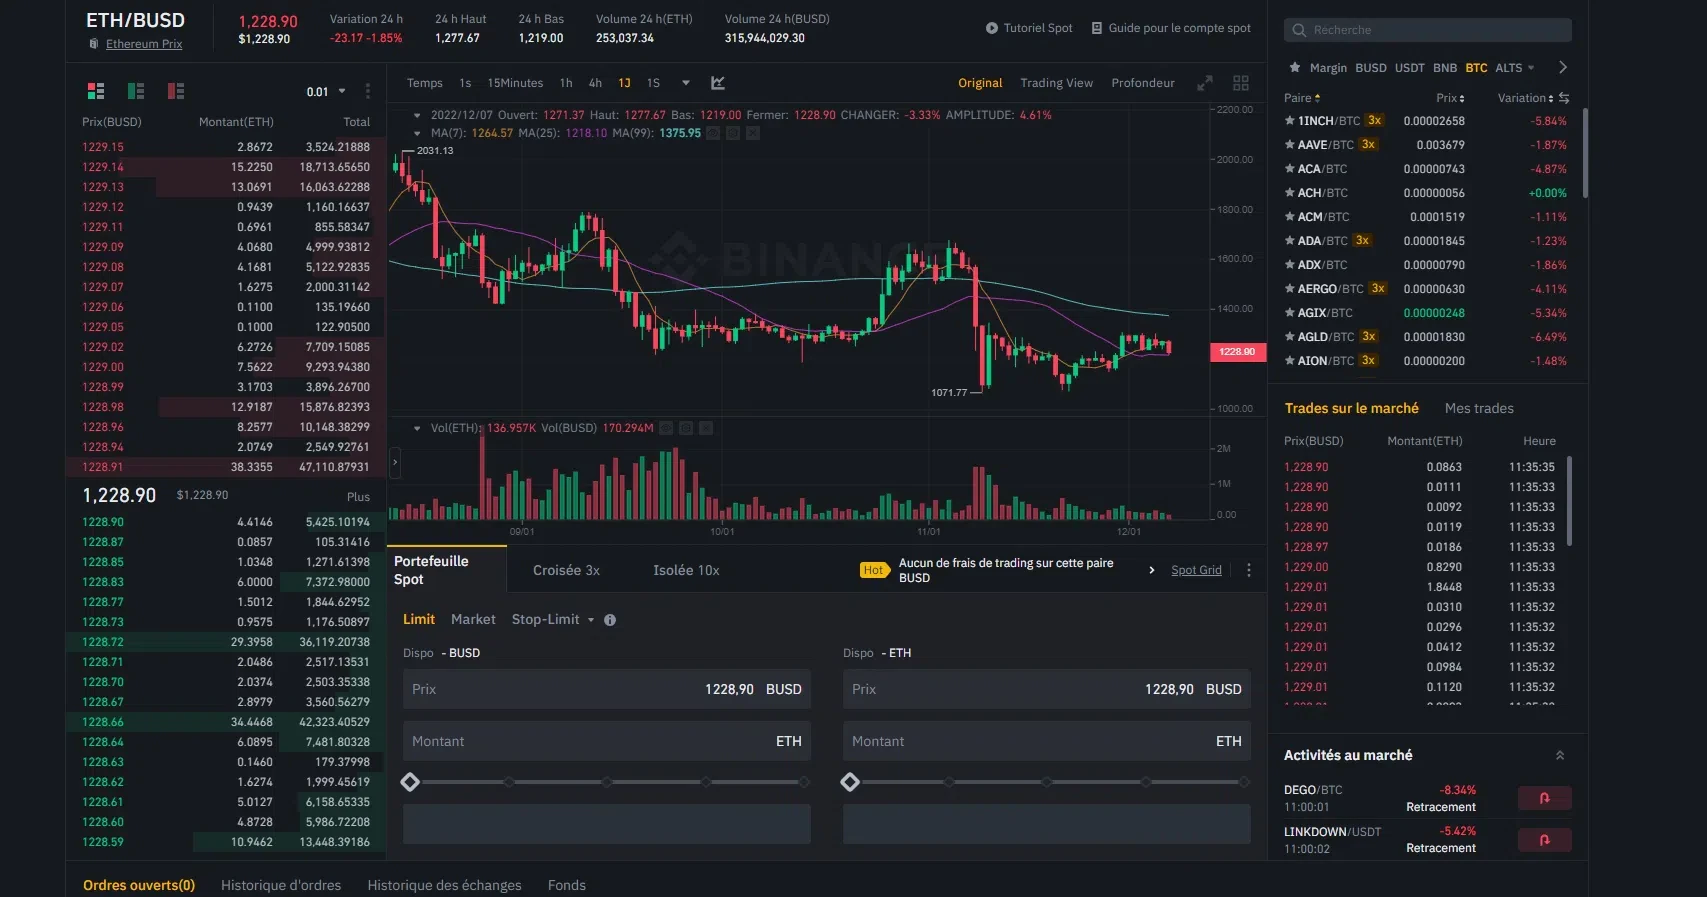Favorite the ADA/BTC pair star
This screenshot has width=1707, height=897.
click(x=1290, y=241)
